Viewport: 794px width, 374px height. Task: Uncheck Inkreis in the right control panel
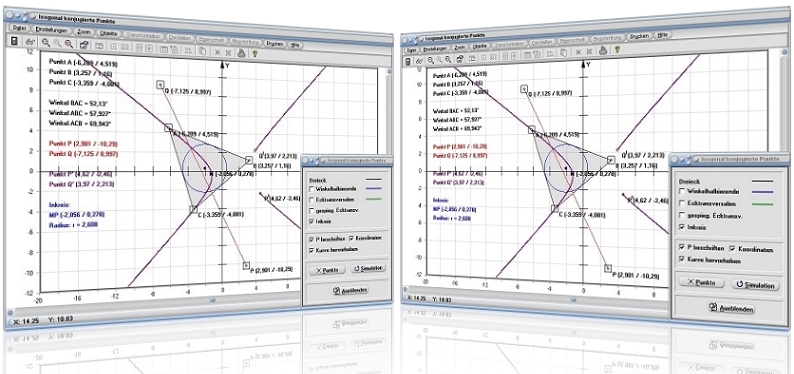tap(682, 227)
